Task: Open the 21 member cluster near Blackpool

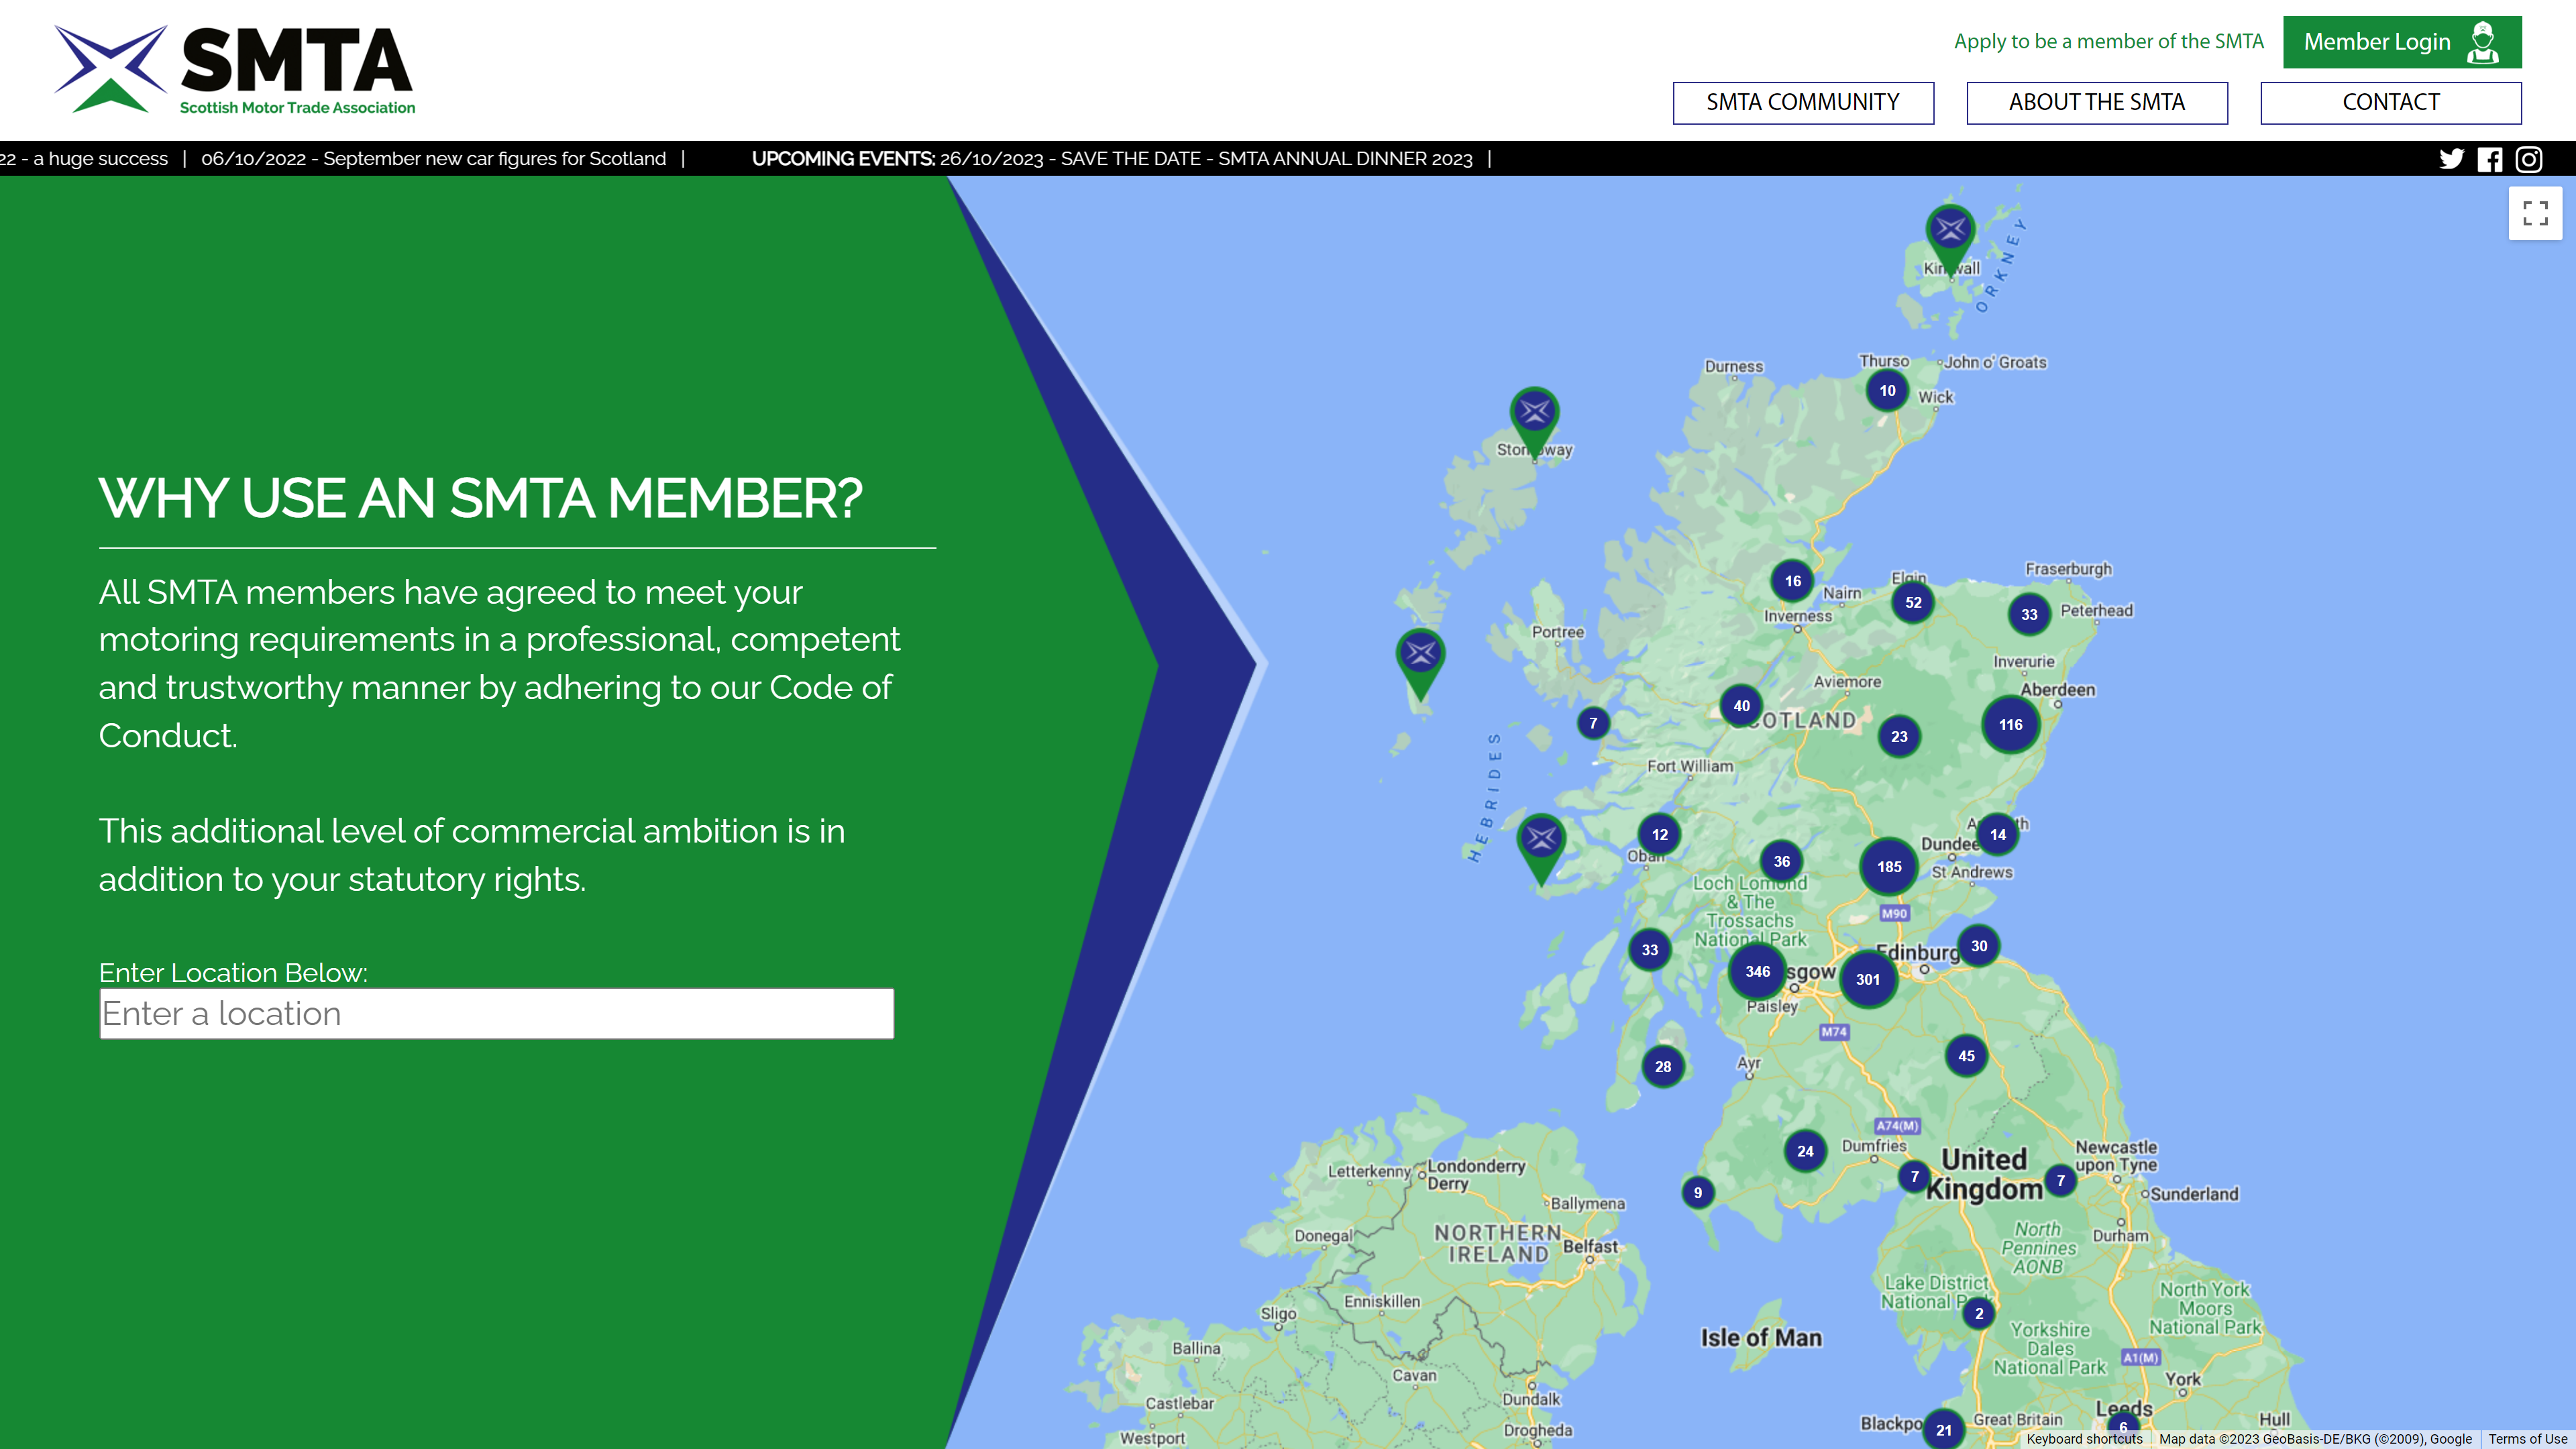Action: click(1943, 1430)
